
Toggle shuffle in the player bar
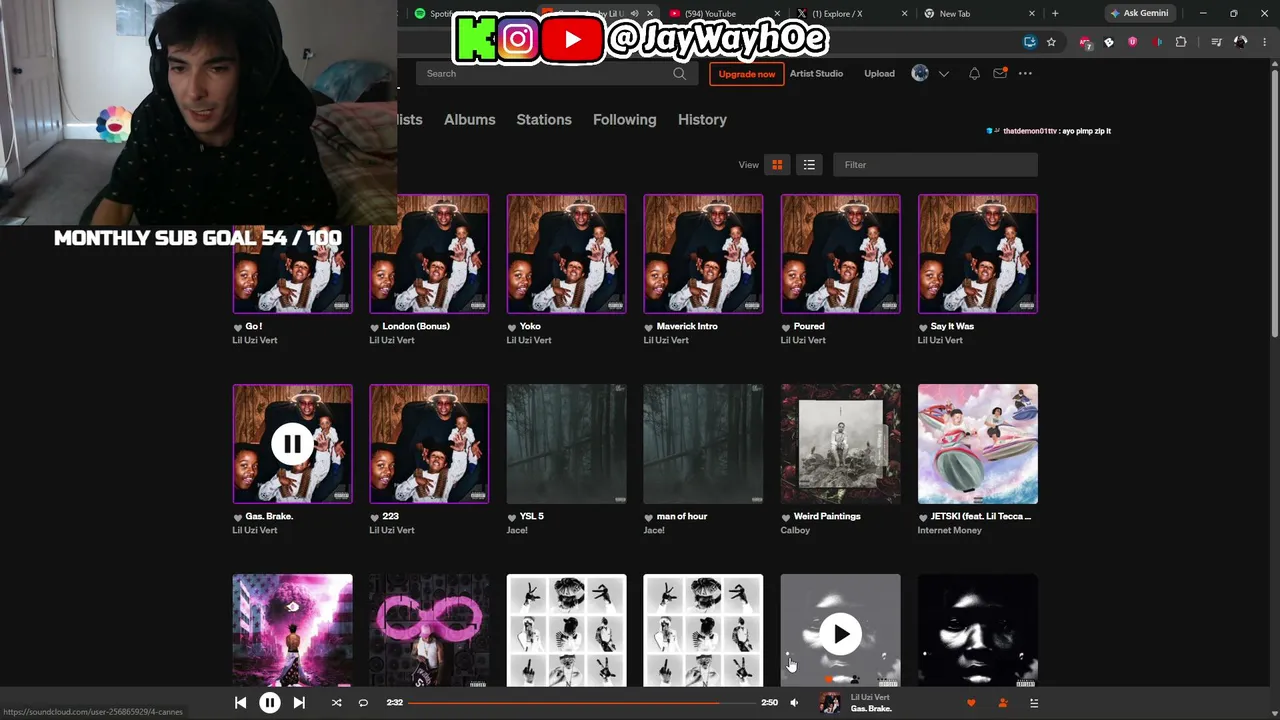point(336,703)
